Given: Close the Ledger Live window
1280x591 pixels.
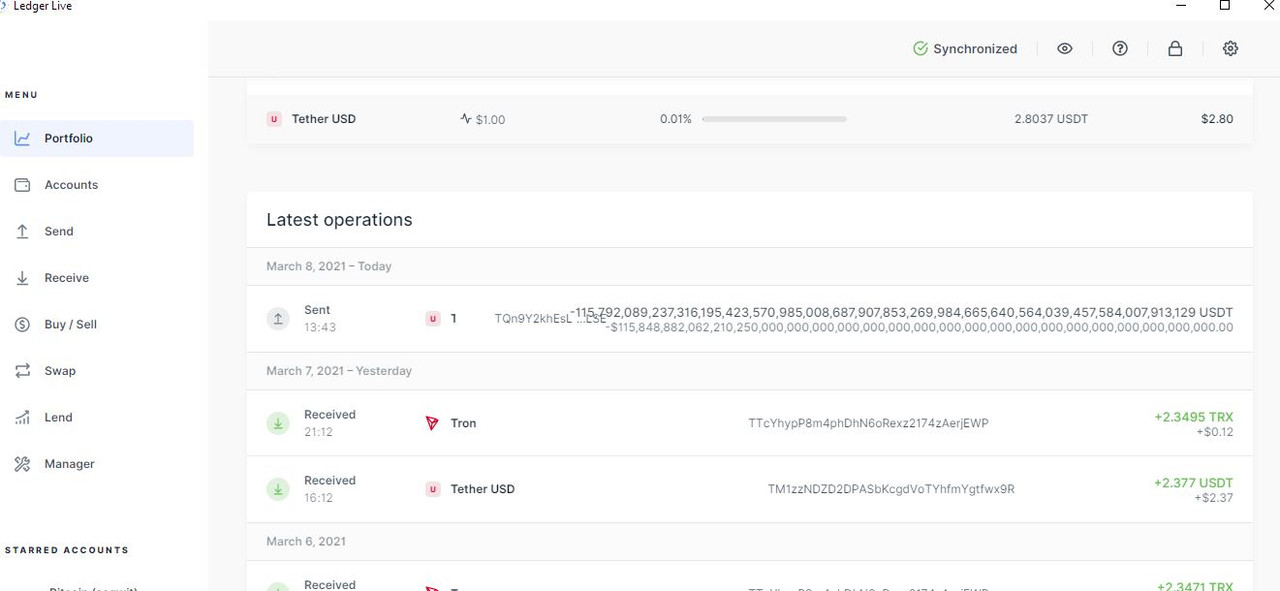Looking at the screenshot, I should (x=1269, y=5).
